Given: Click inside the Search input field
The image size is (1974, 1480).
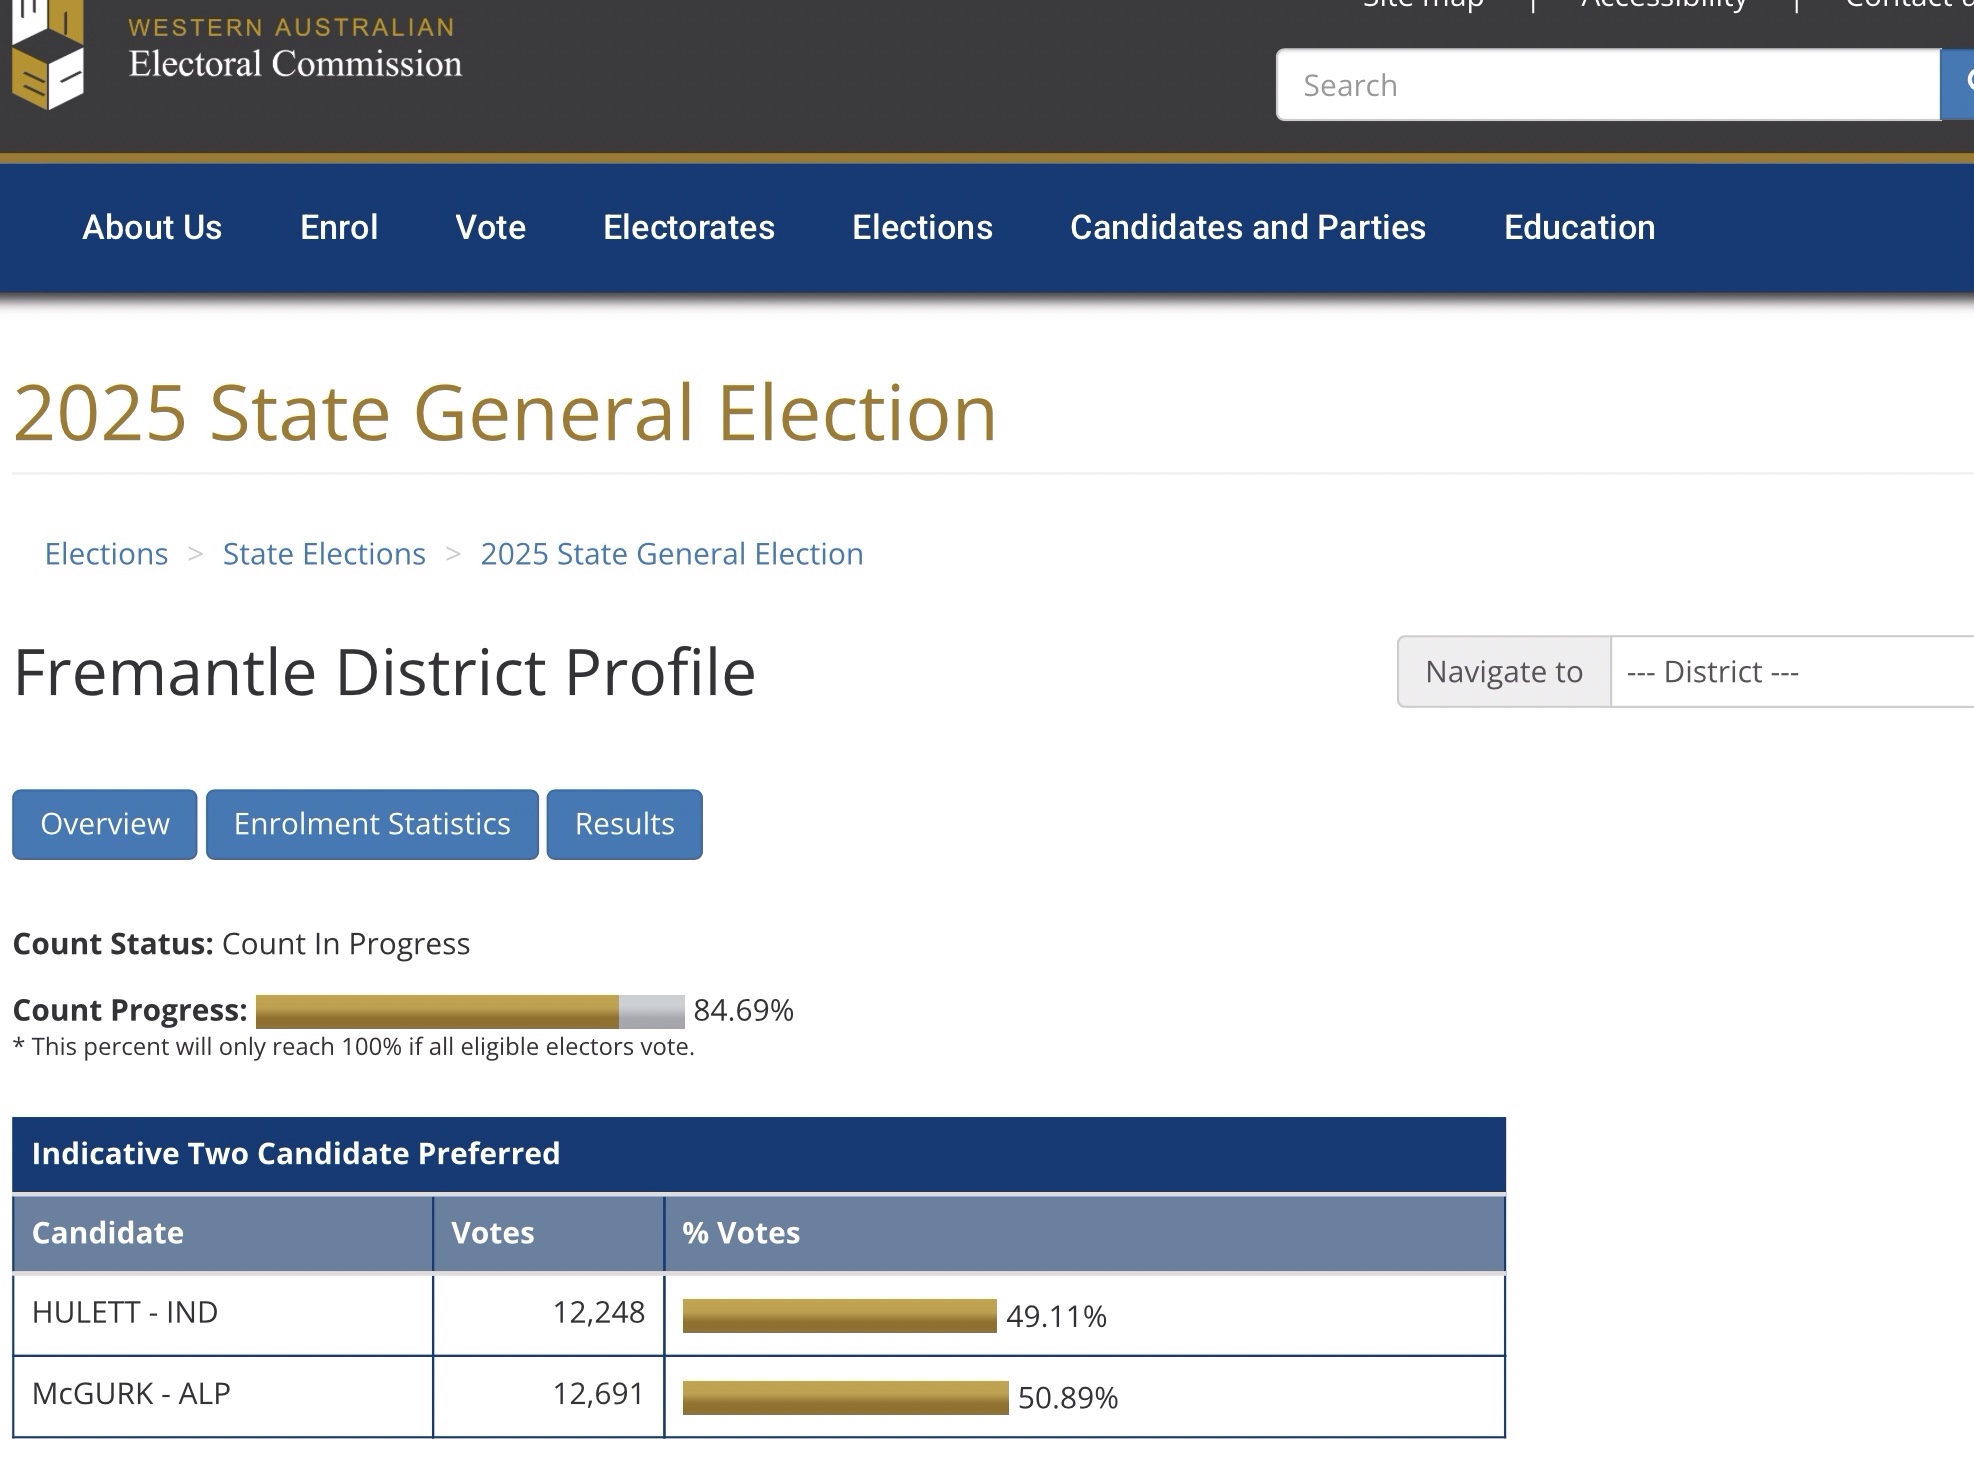Looking at the screenshot, I should pos(1608,85).
